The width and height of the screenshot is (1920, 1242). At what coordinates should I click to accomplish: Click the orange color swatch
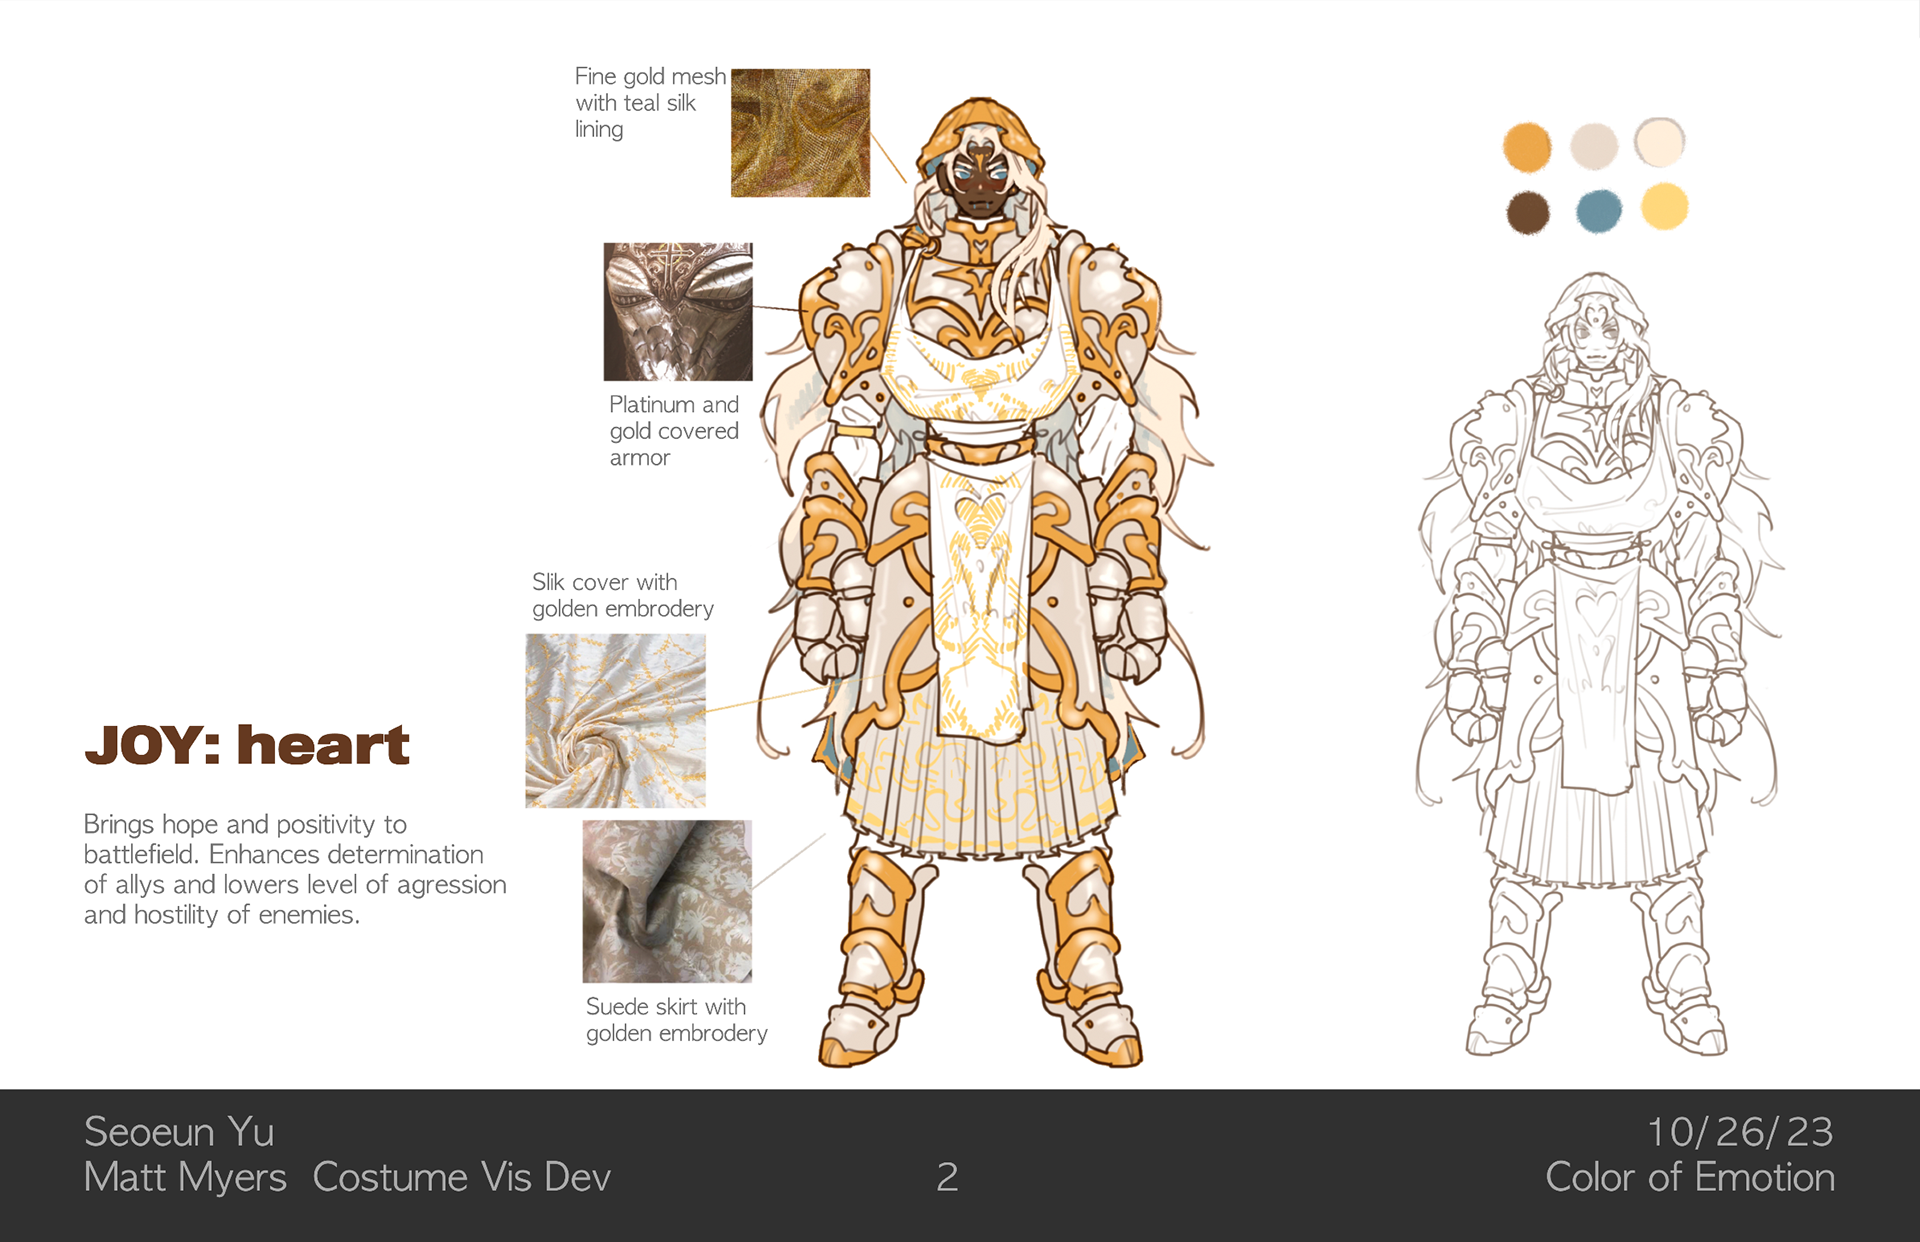(1527, 148)
